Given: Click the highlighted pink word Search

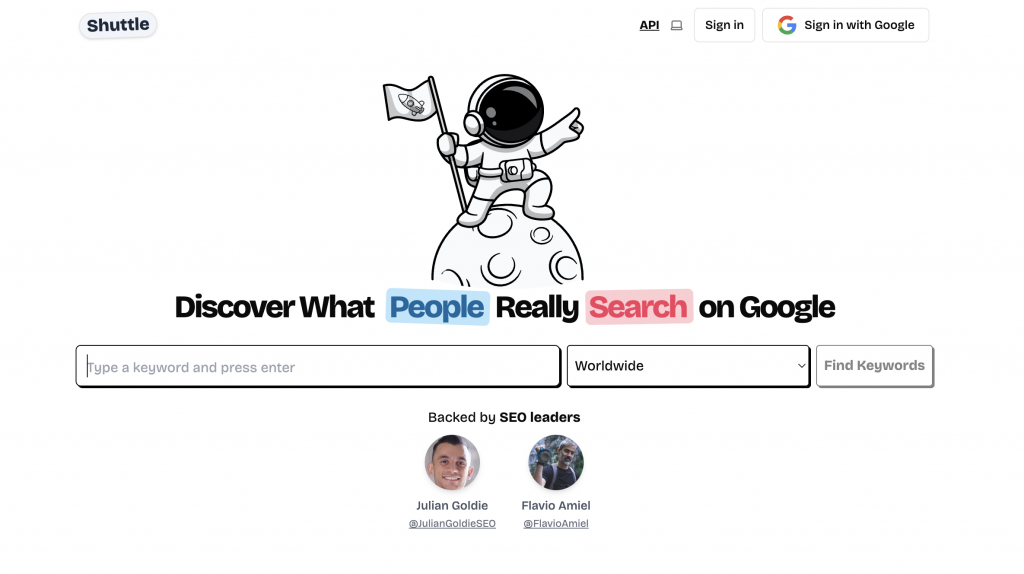Looking at the screenshot, I should [x=639, y=307].
